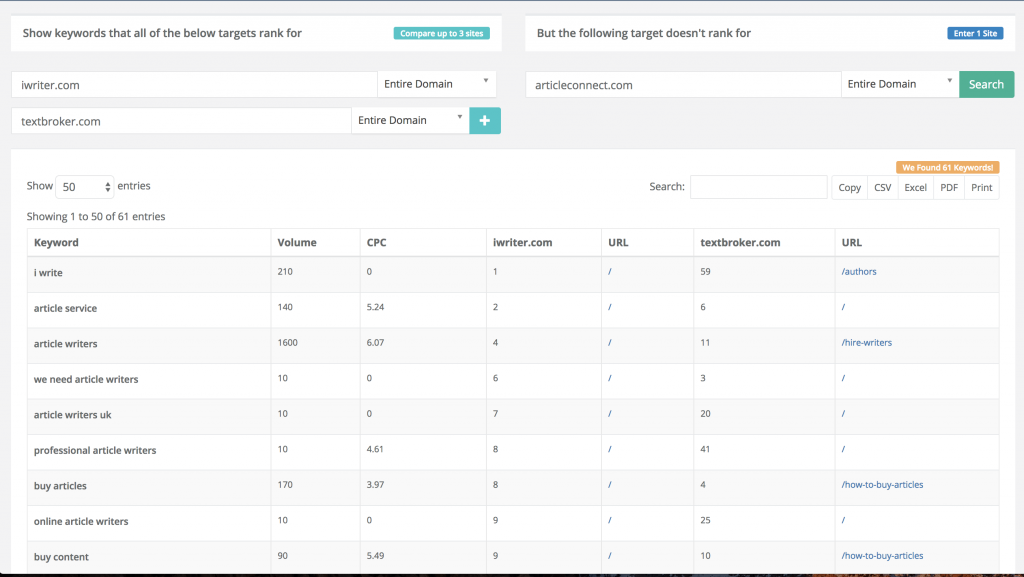Screen dimensions: 1024x577
Task: Select the keyword 'buy content'
Action: click(61, 557)
